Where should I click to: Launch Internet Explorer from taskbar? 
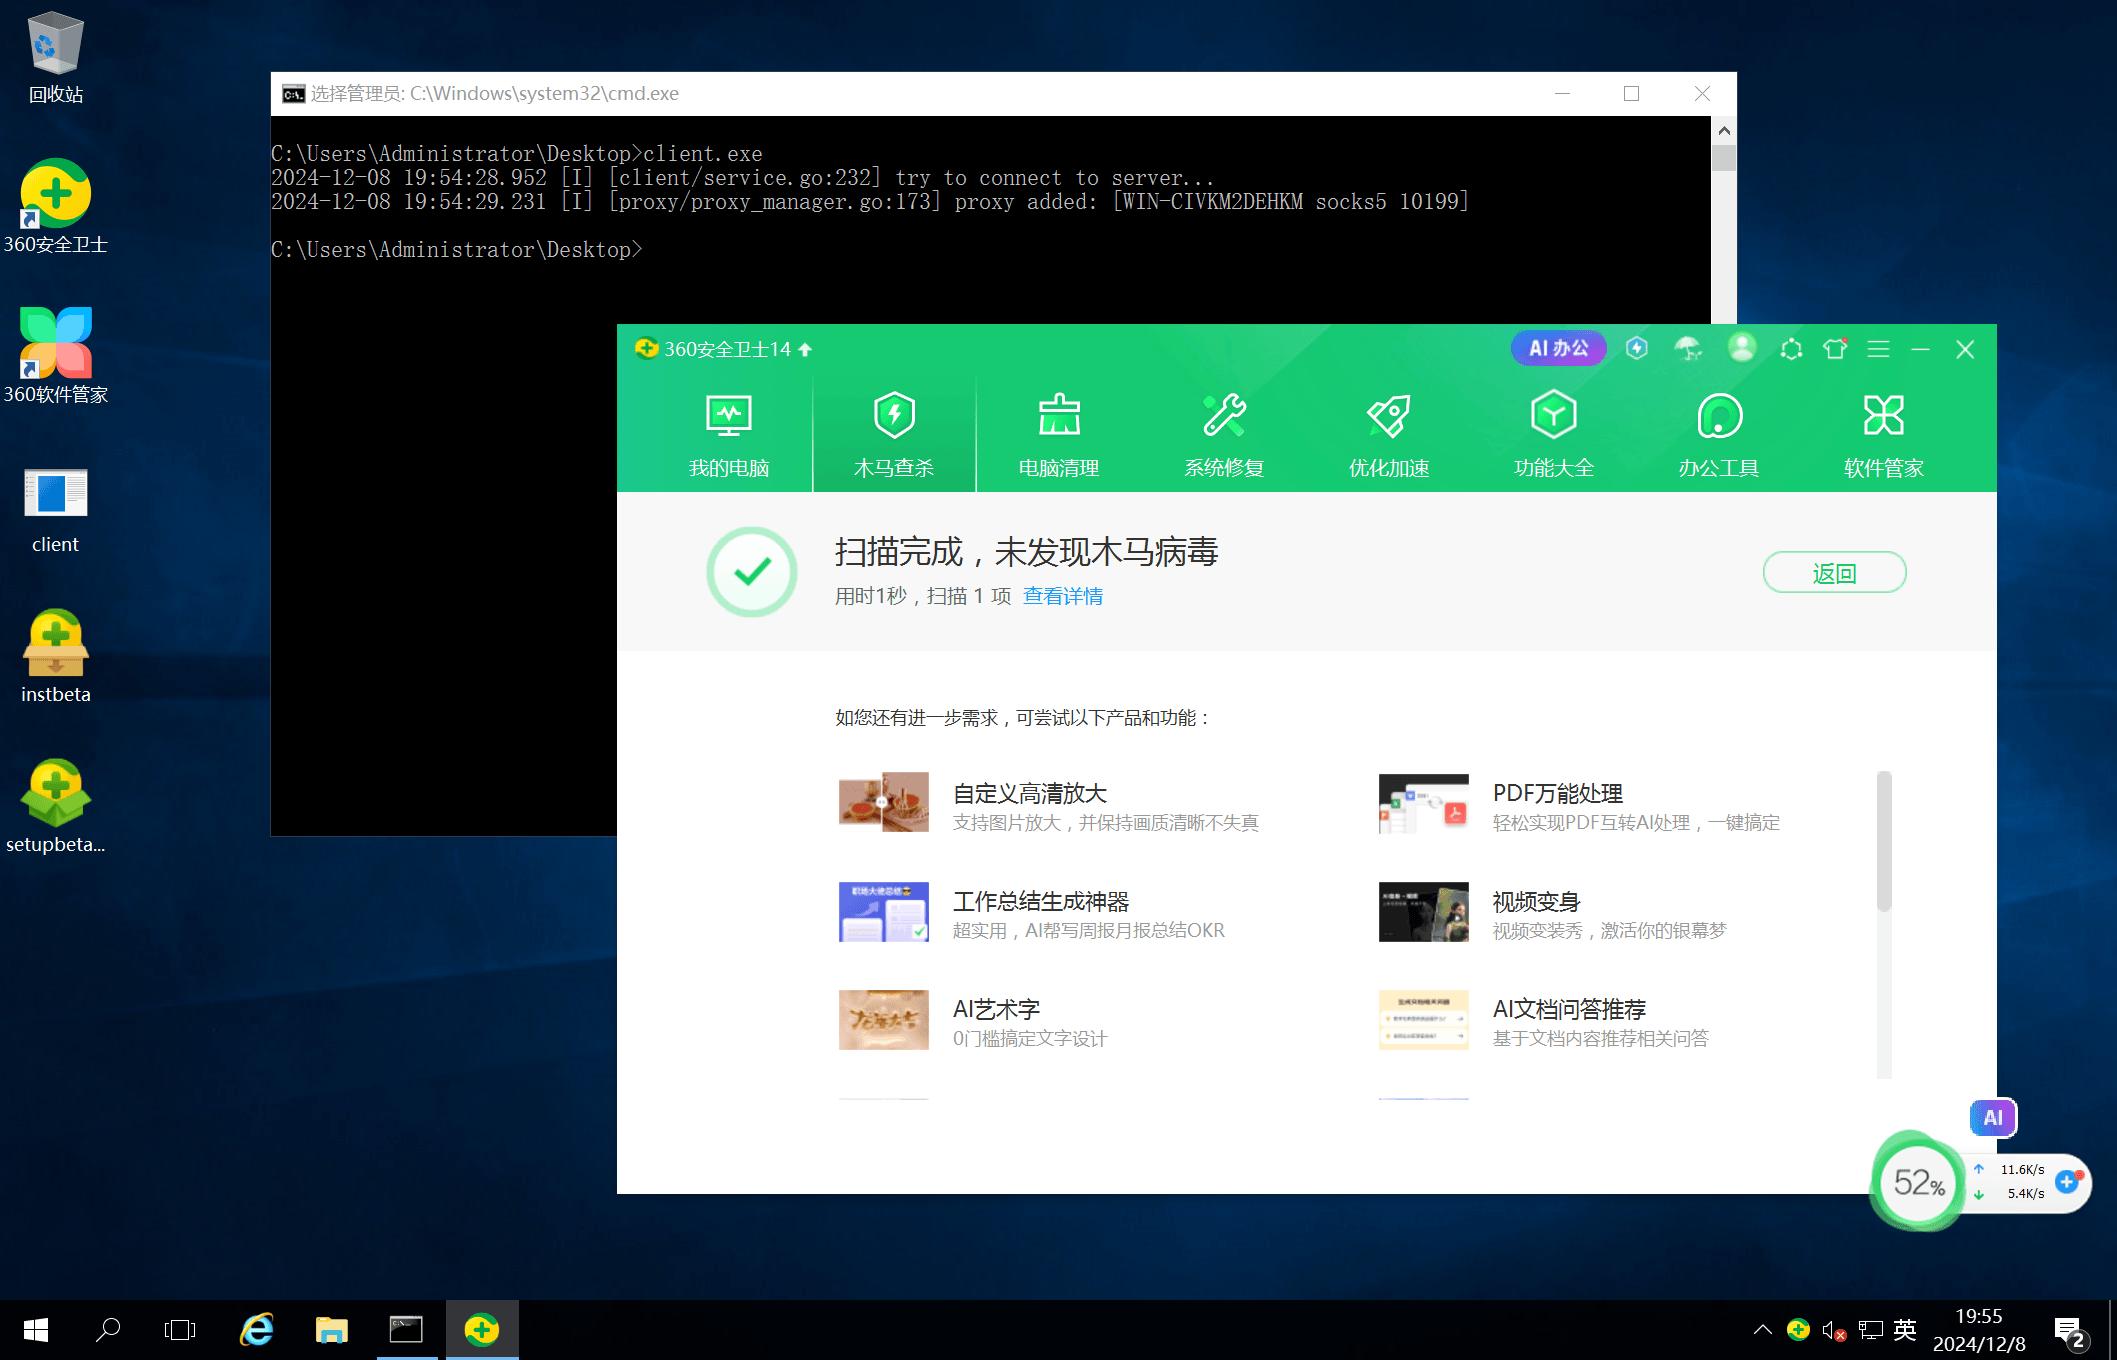click(x=257, y=1330)
